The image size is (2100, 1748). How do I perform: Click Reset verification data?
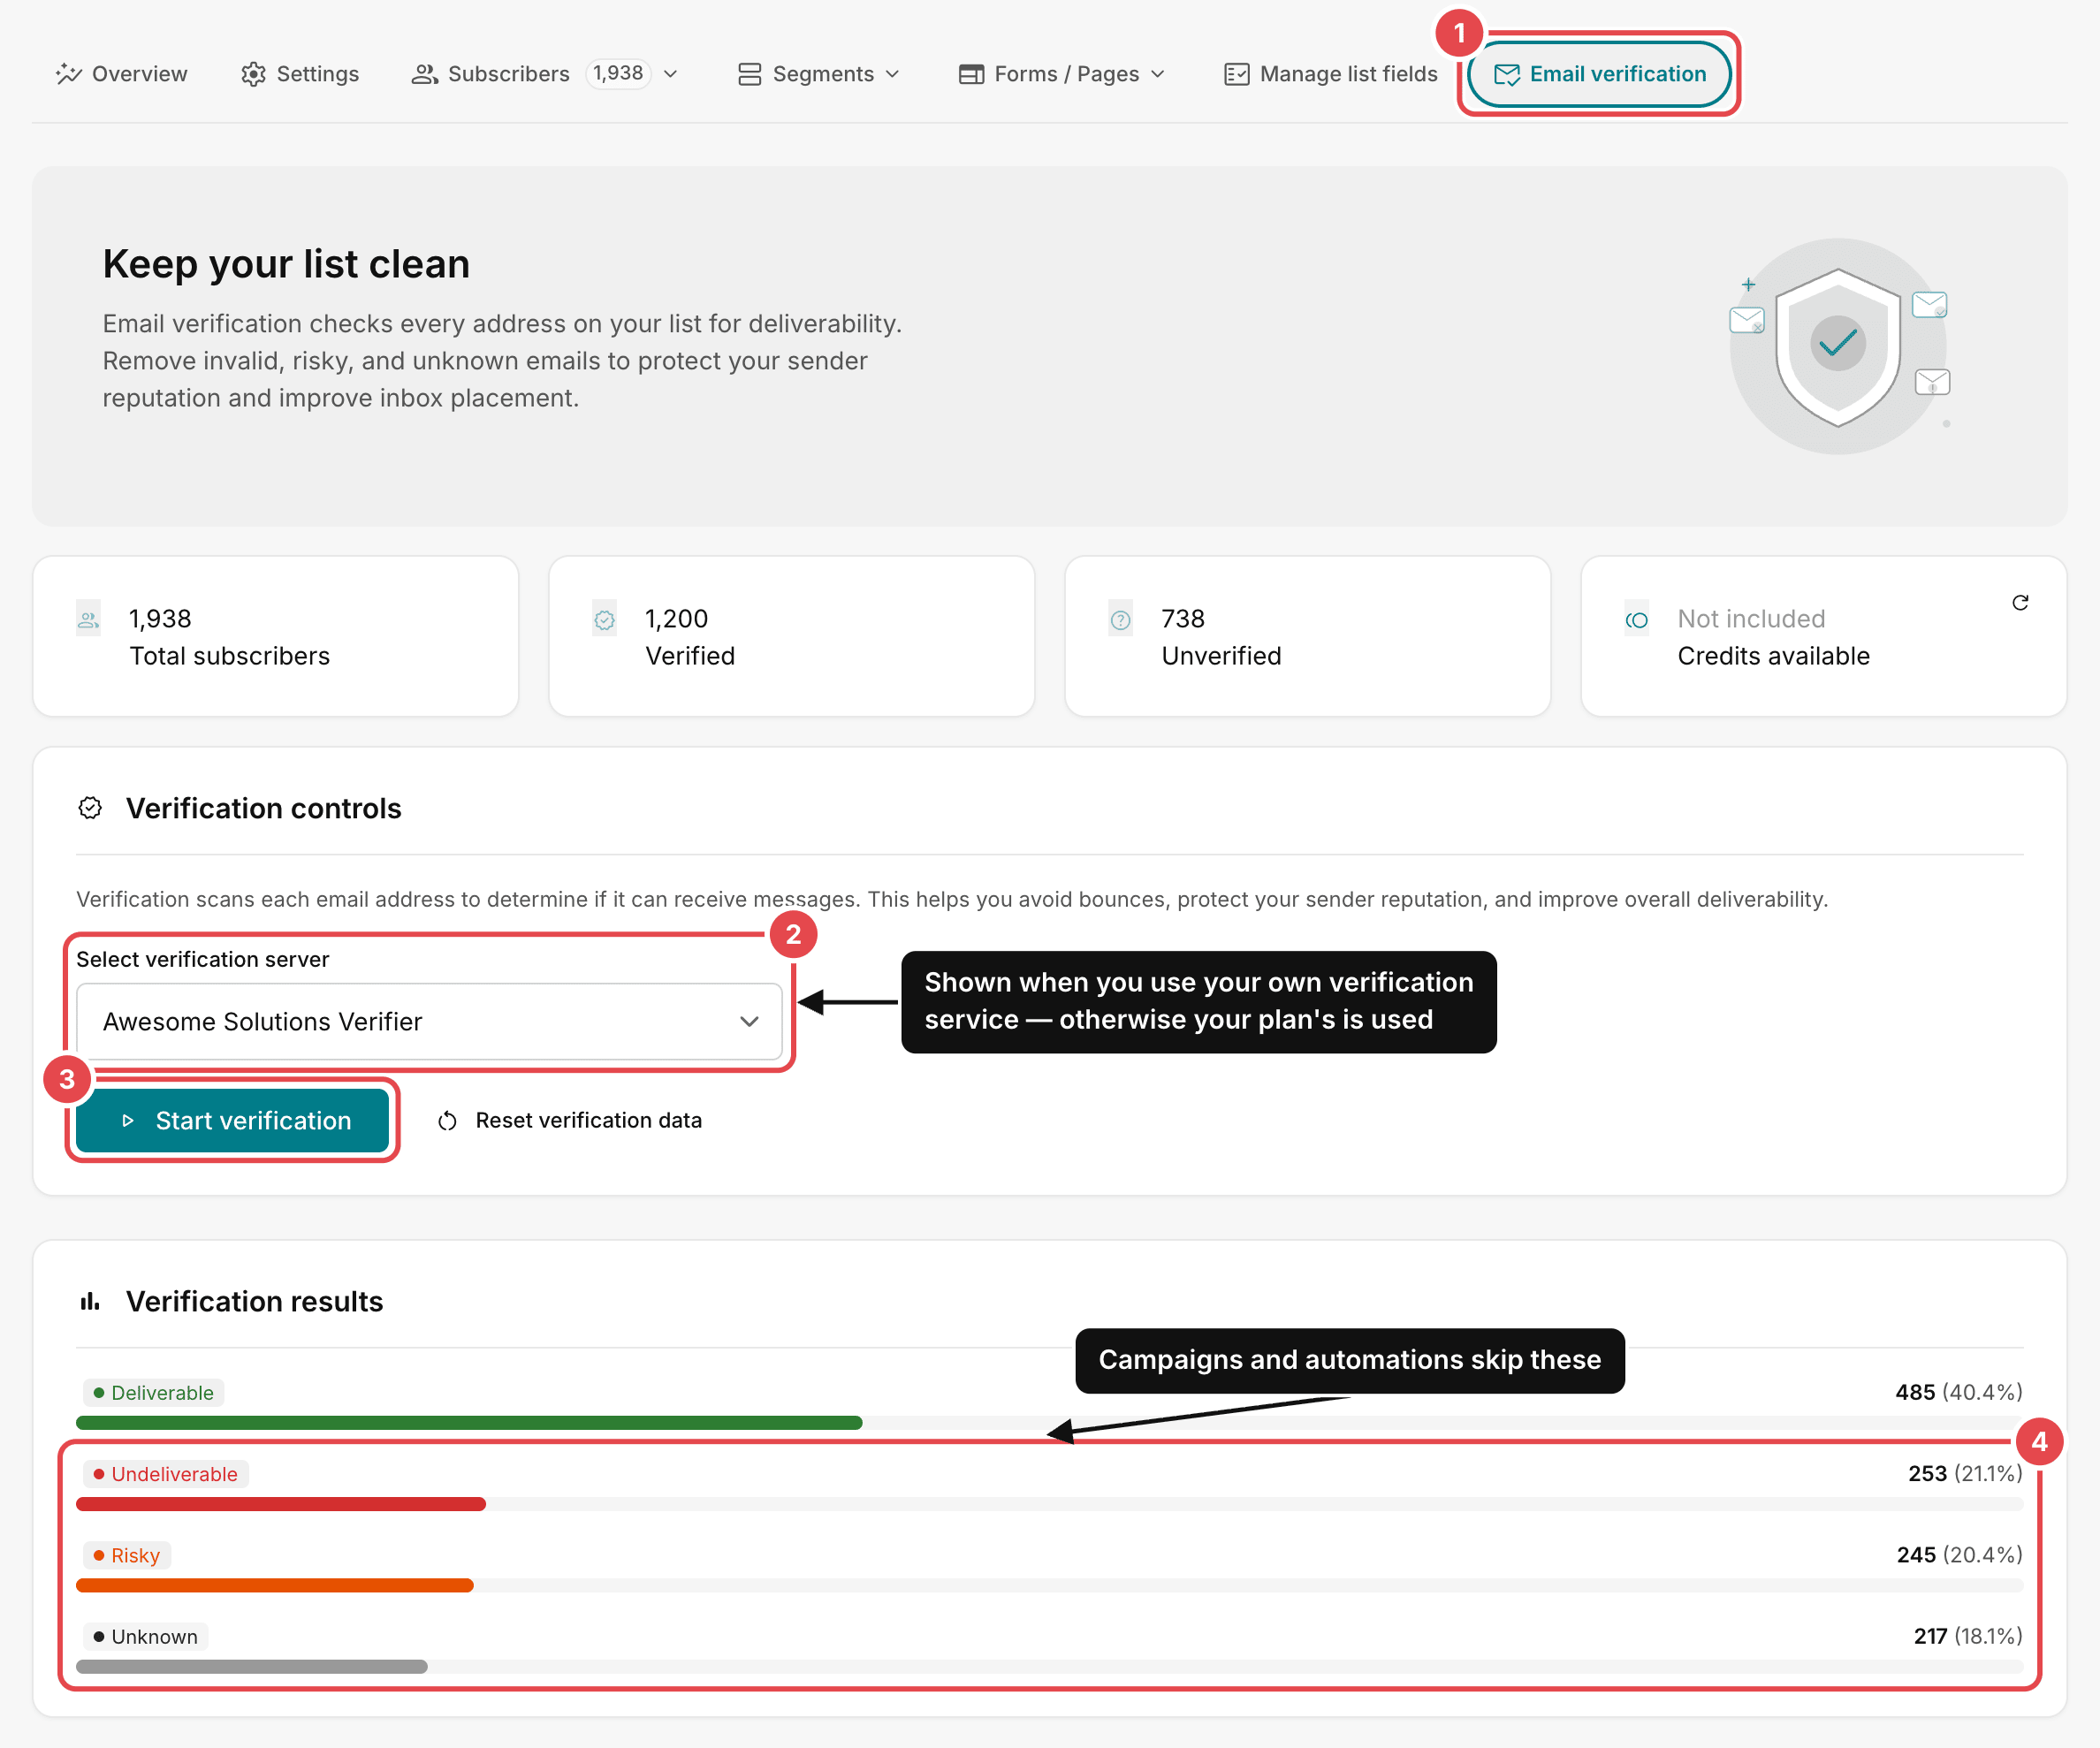pos(570,1120)
